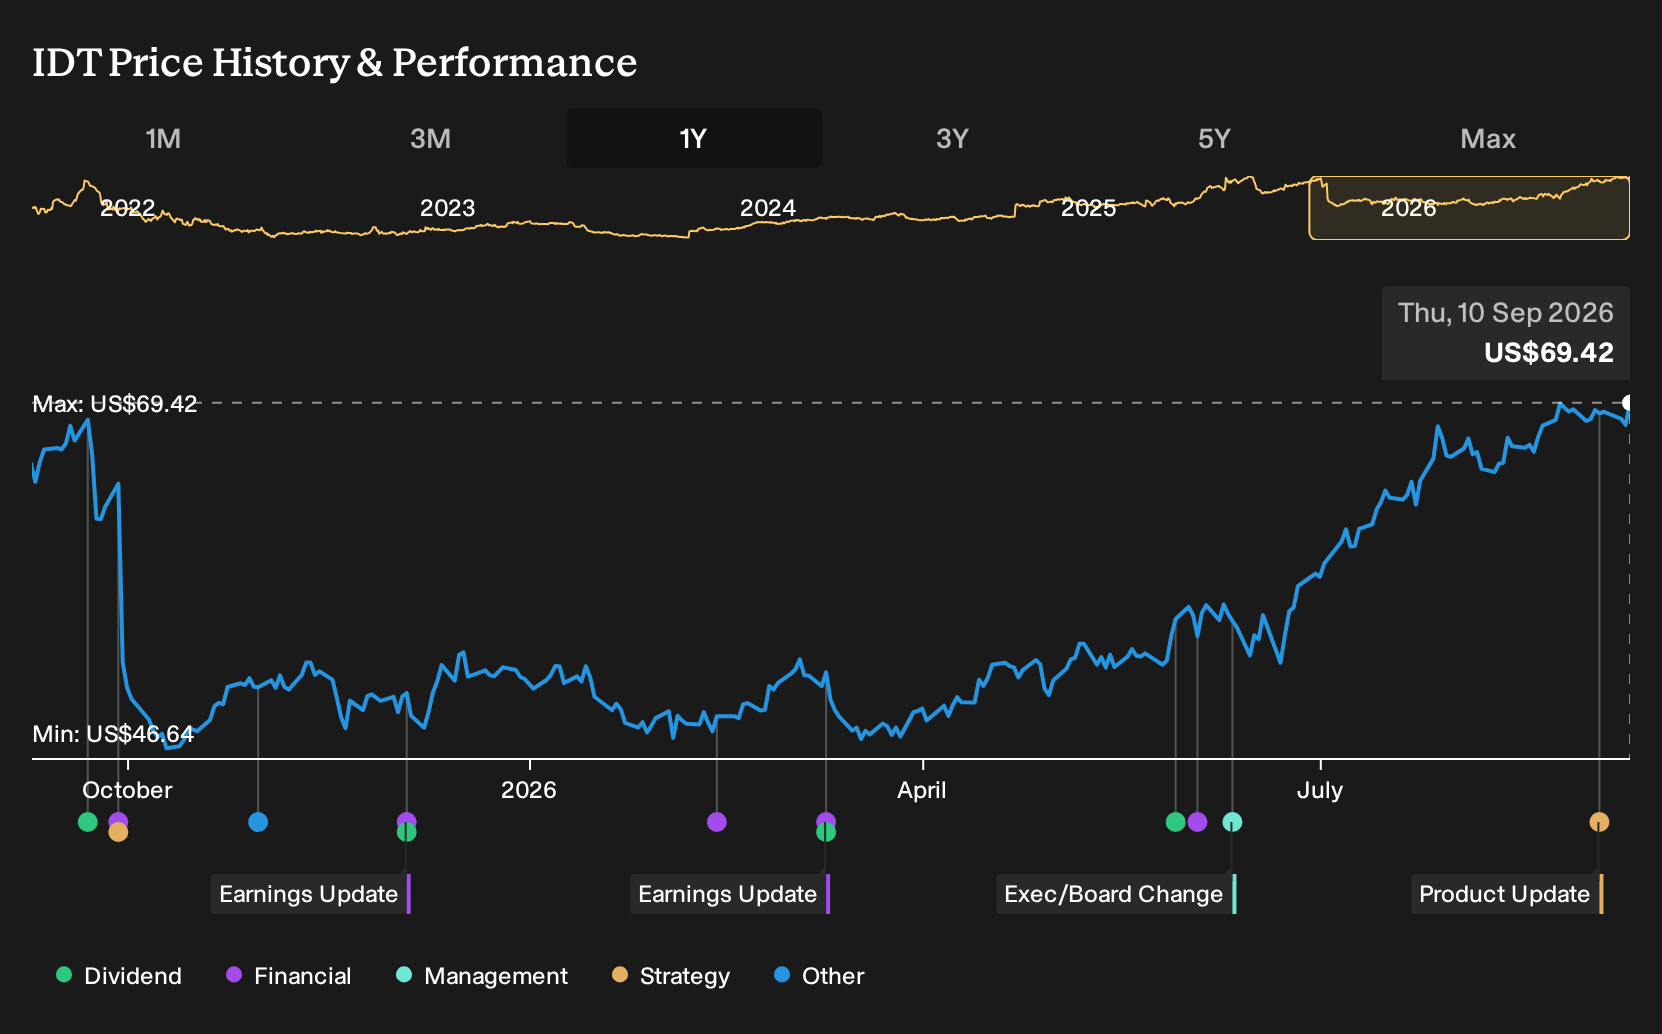
Task: Click the IDT Price History & Performance heading
Action: 335,62
